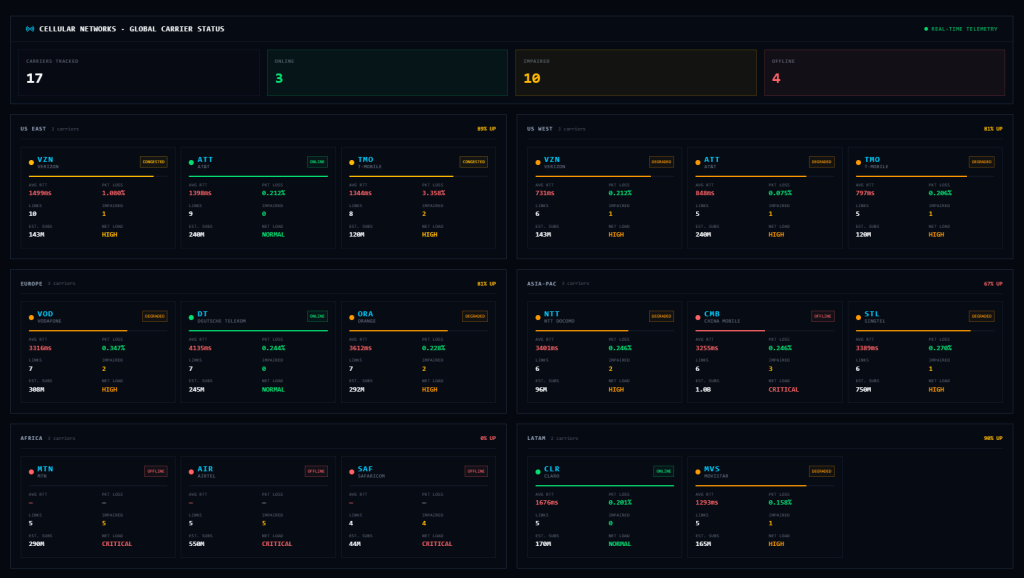Click the red status dot beside CMB
1024x578 pixels.
coord(698,316)
